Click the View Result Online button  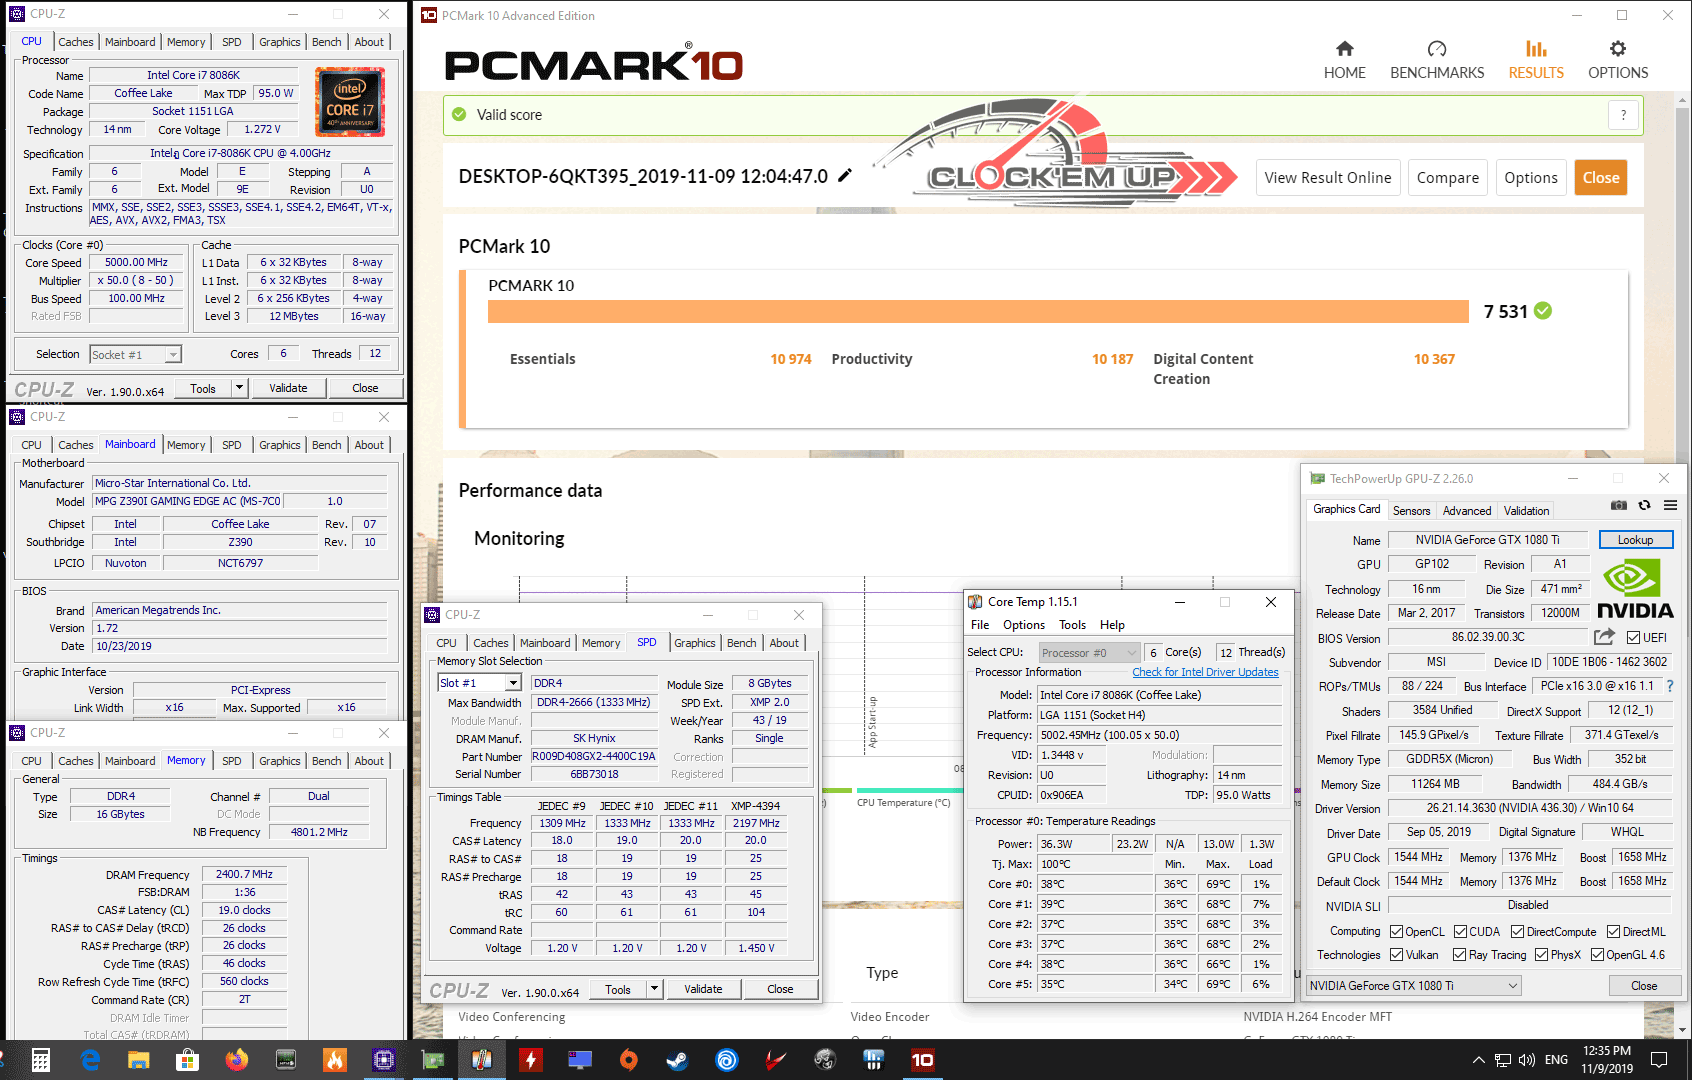pyautogui.click(x=1327, y=178)
